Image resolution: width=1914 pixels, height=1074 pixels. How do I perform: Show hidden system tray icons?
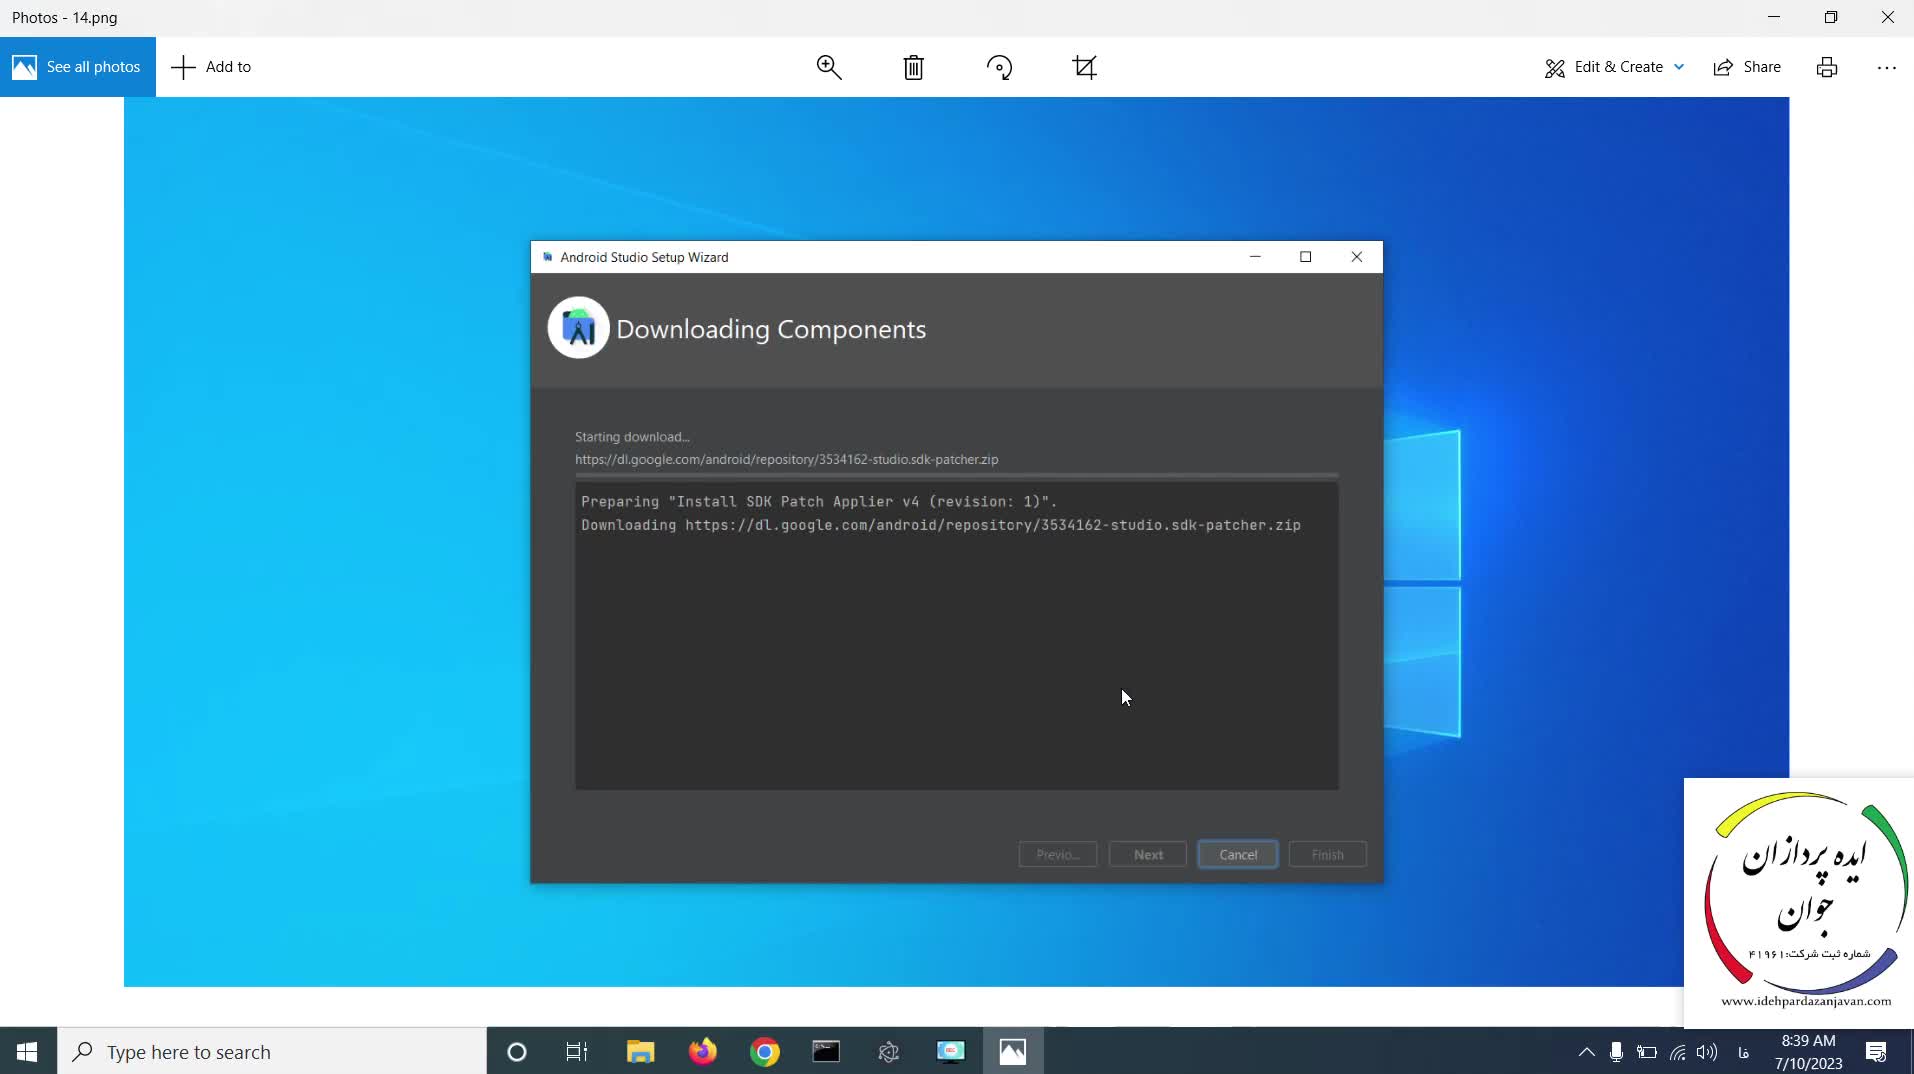1586,1052
